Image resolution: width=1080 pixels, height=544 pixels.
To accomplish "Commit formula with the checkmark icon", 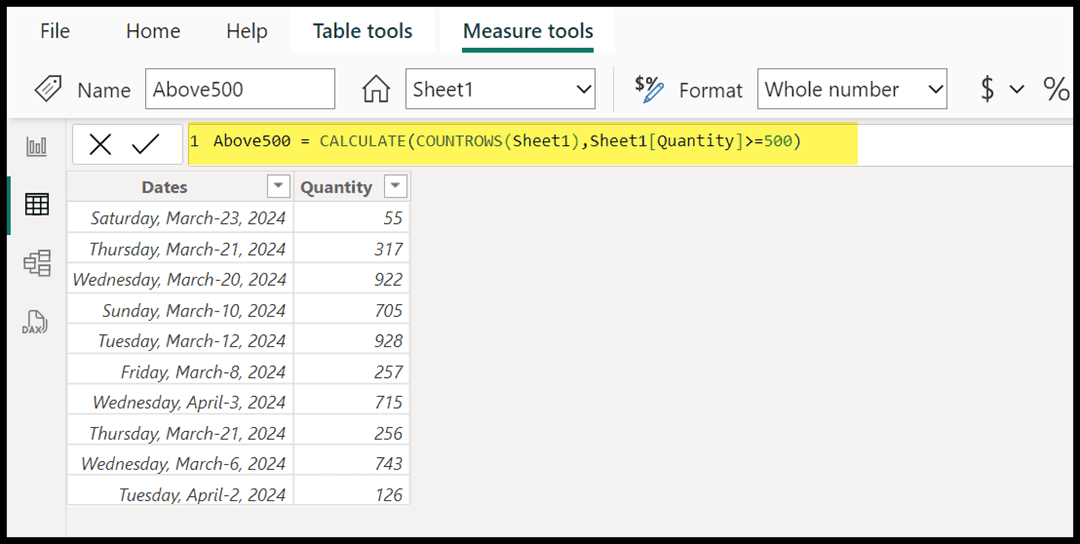I will coord(145,145).
